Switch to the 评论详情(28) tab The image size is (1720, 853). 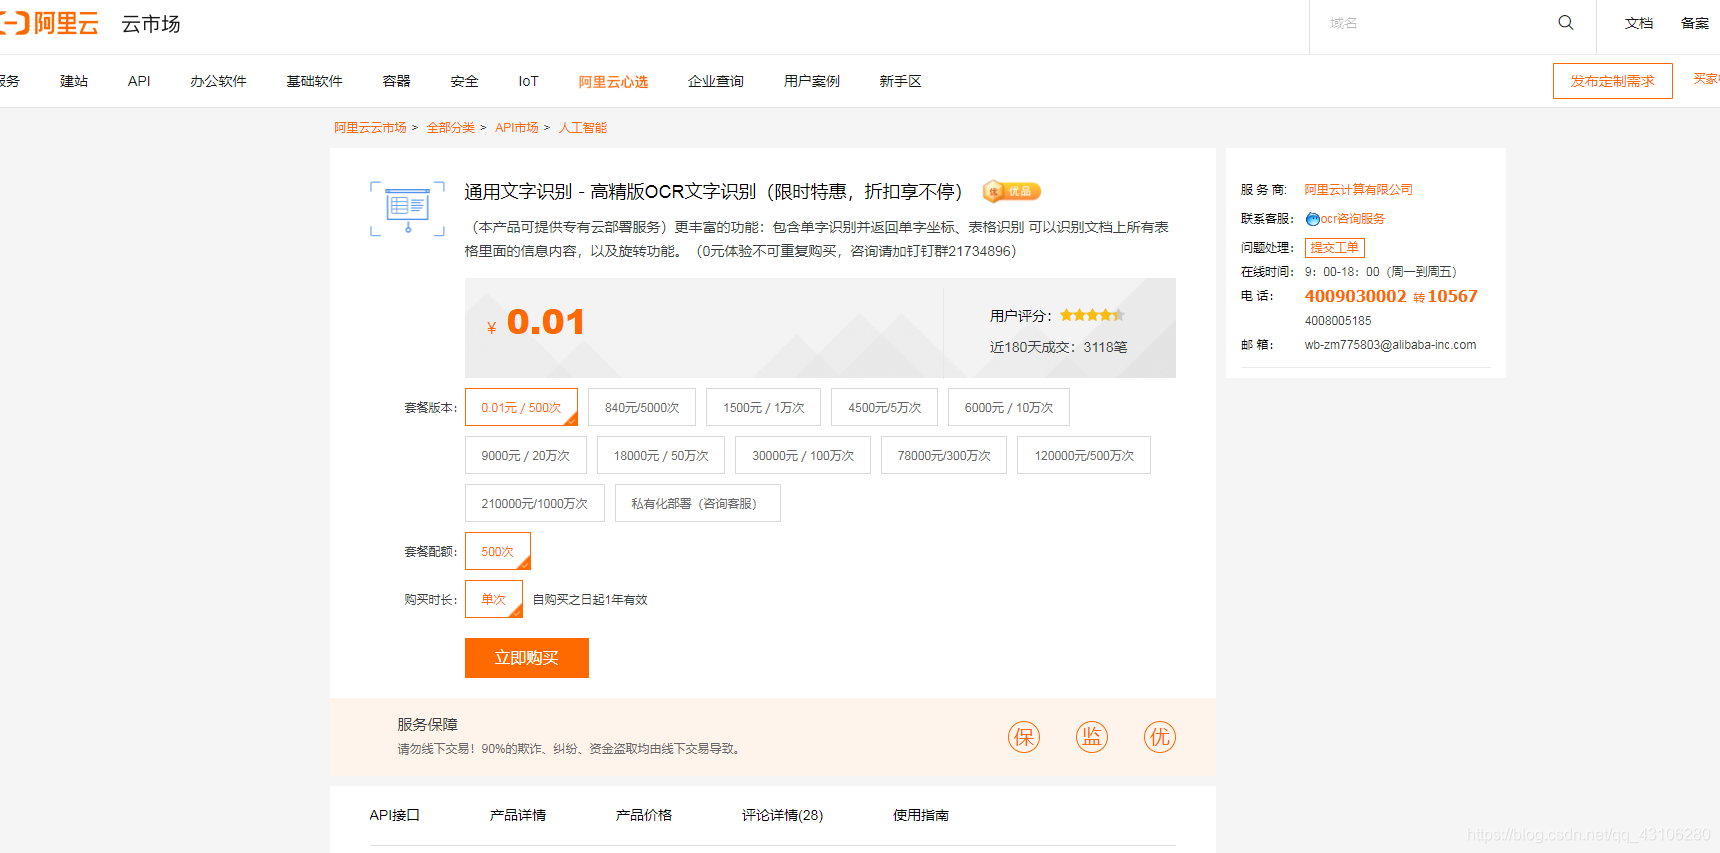(782, 815)
